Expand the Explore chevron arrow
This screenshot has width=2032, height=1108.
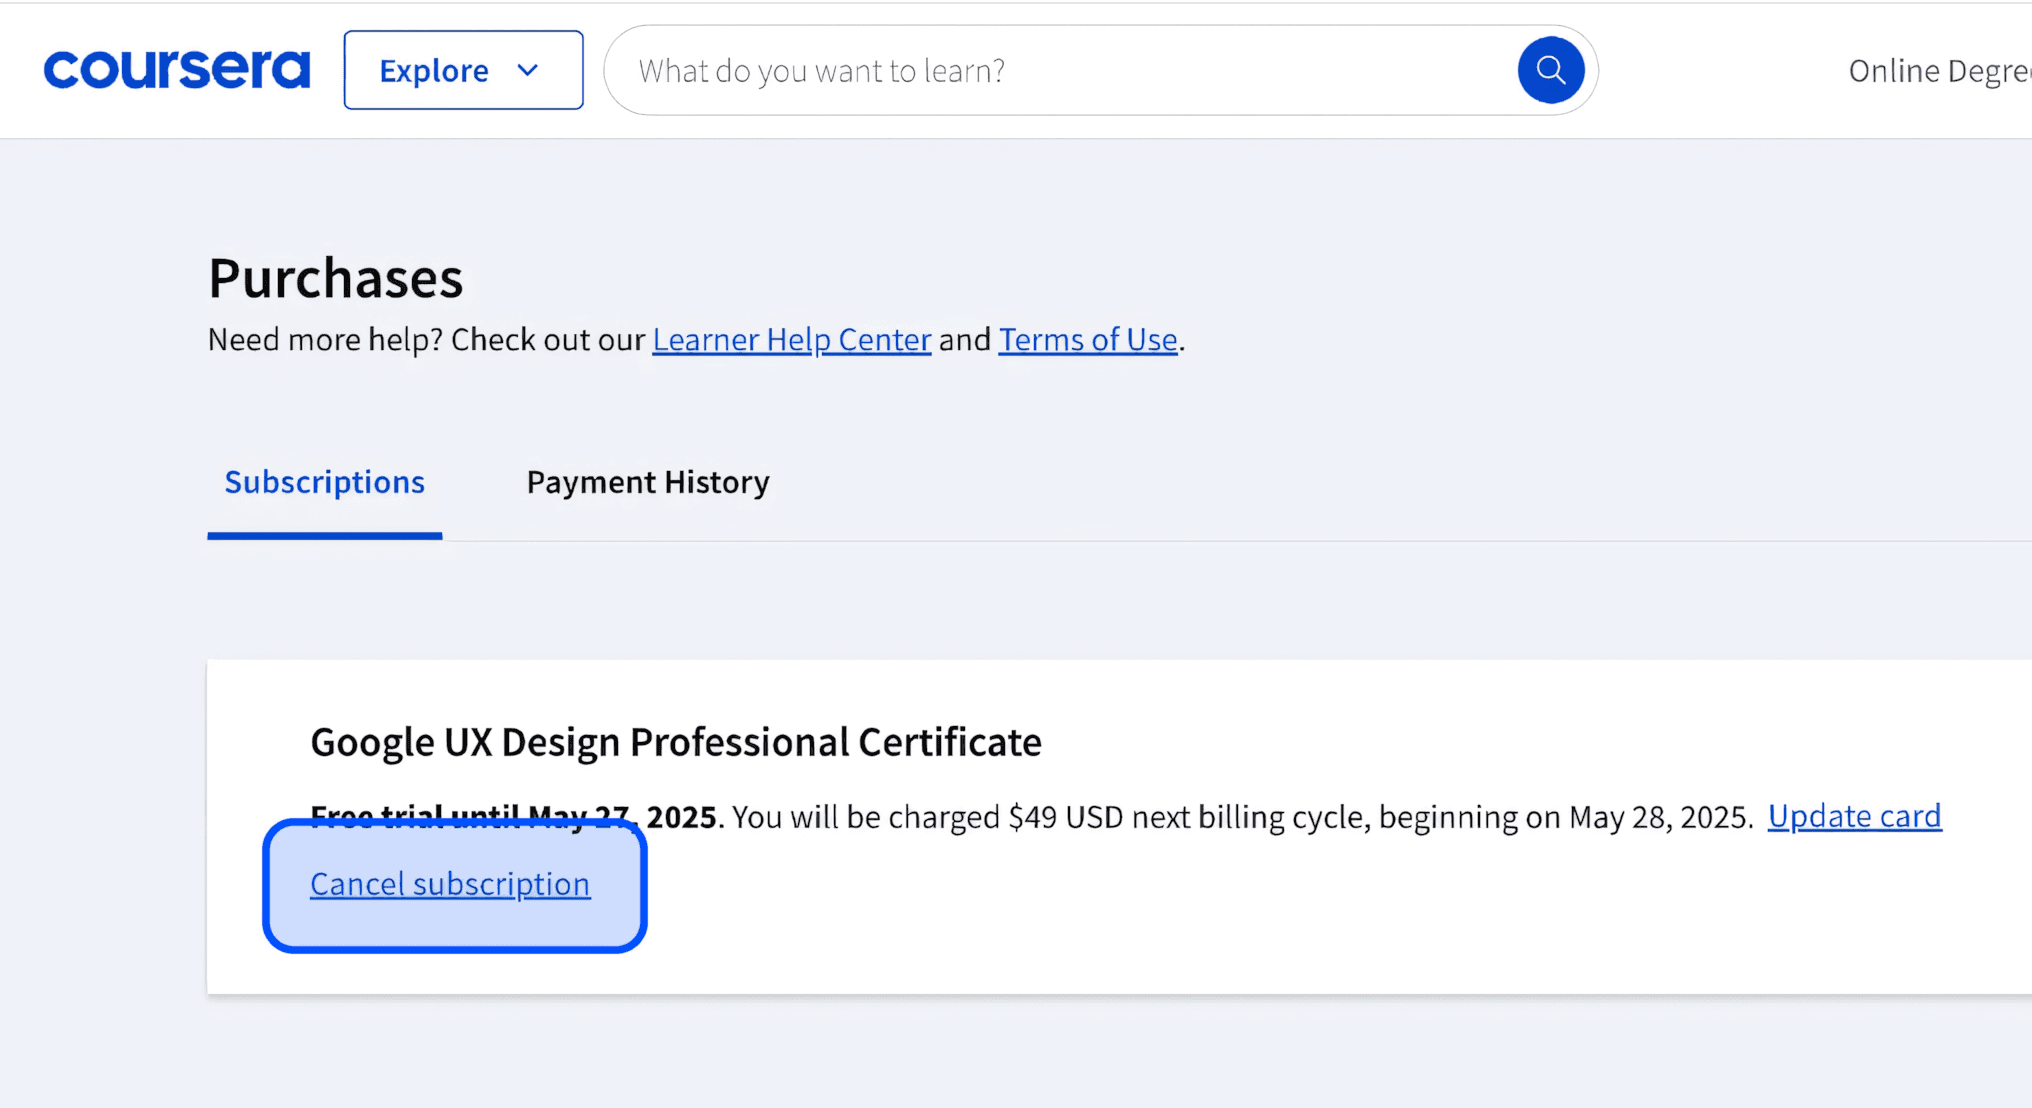(x=528, y=70)
